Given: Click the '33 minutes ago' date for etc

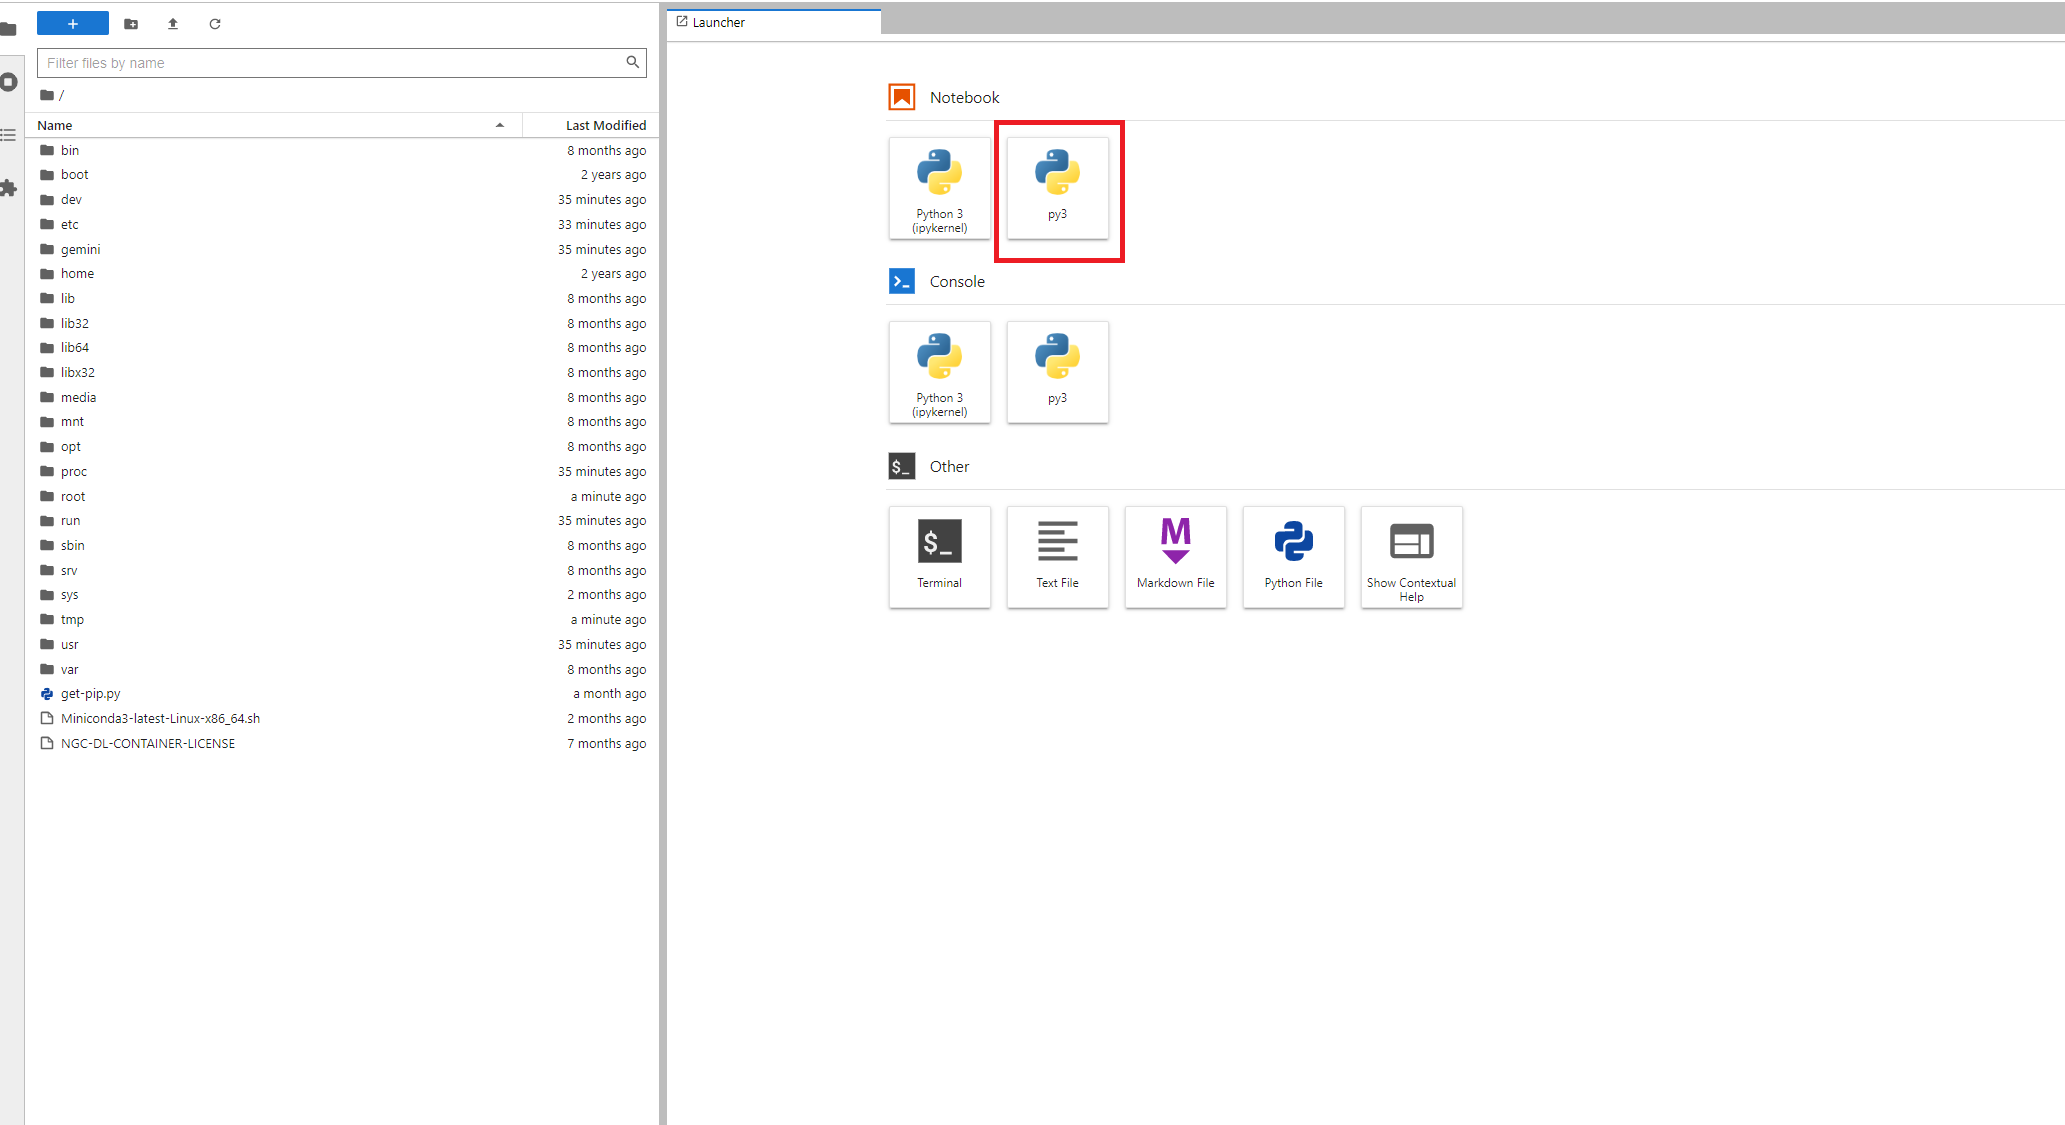Looking at the screenshot, I should (602, 224).
